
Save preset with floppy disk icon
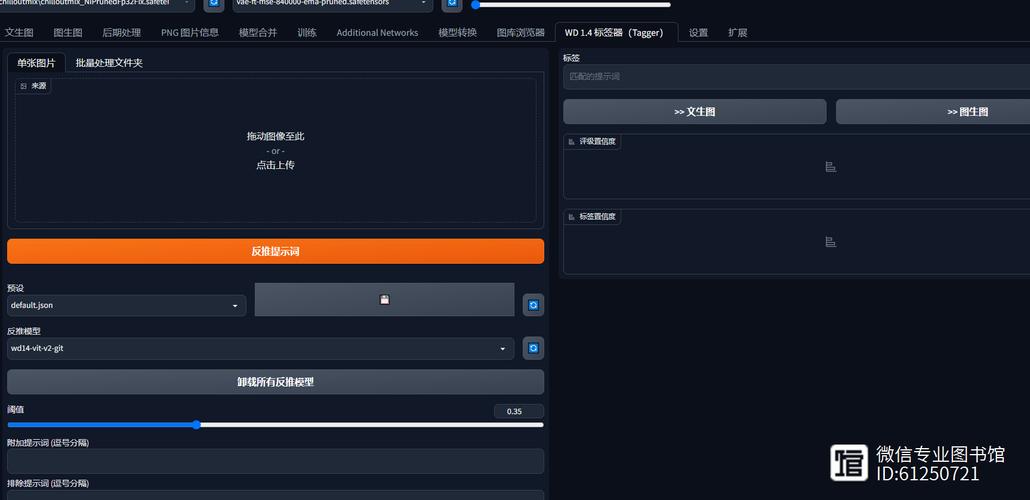pyautogui.click(x=384, y=300)
